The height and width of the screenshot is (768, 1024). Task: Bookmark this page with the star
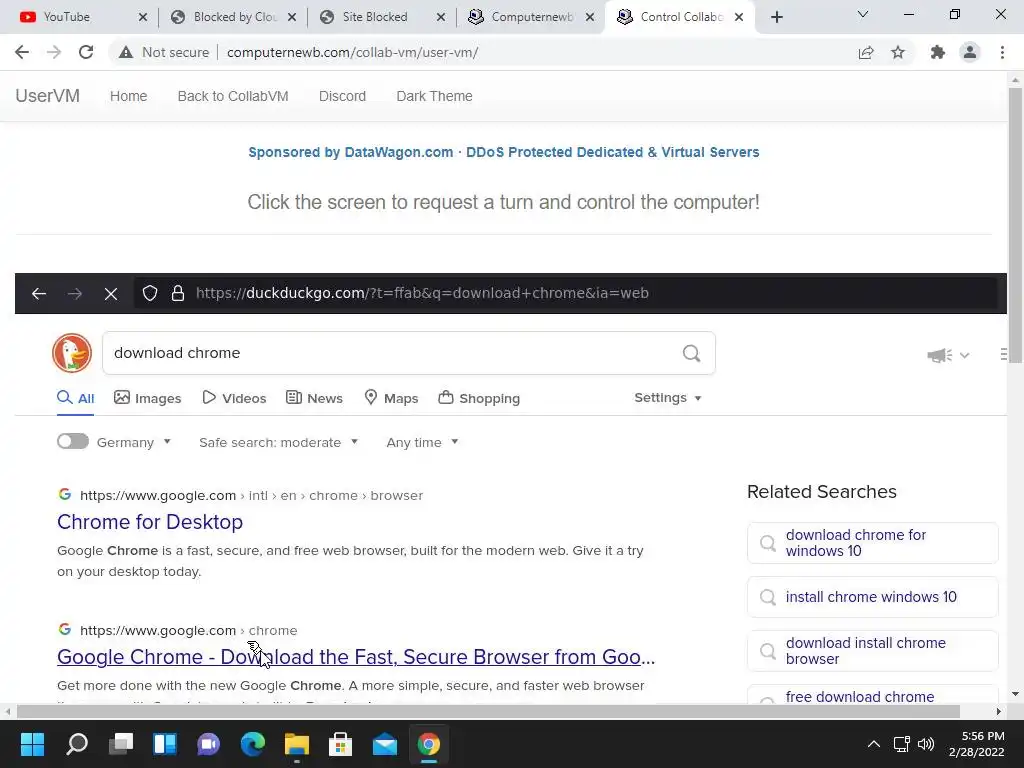click(898, 52)
